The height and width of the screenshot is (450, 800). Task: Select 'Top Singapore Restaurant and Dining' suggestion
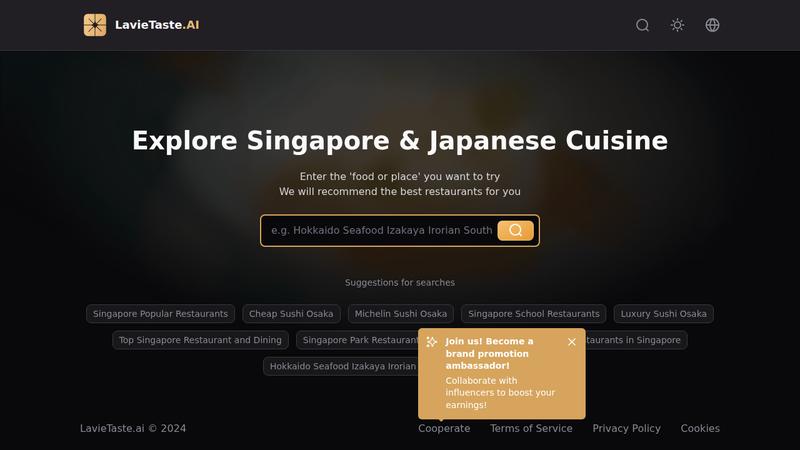[201, 340]
